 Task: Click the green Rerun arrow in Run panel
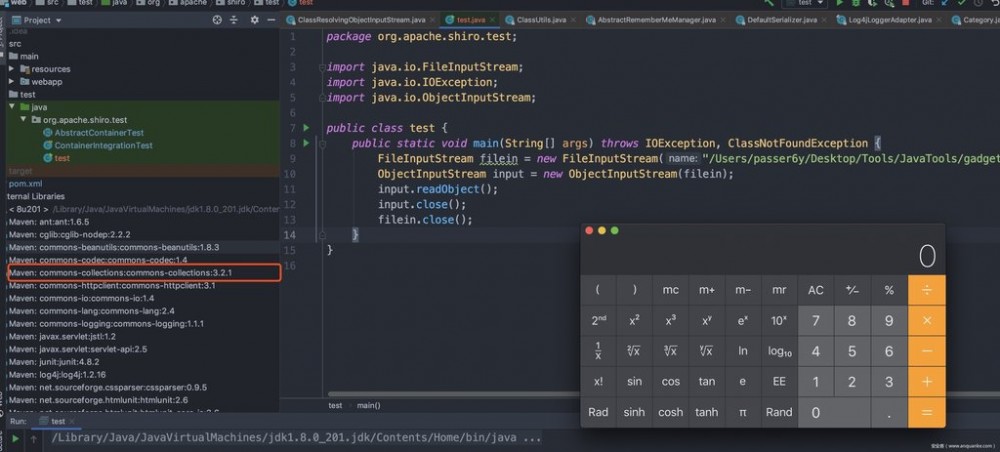[15, 439]
